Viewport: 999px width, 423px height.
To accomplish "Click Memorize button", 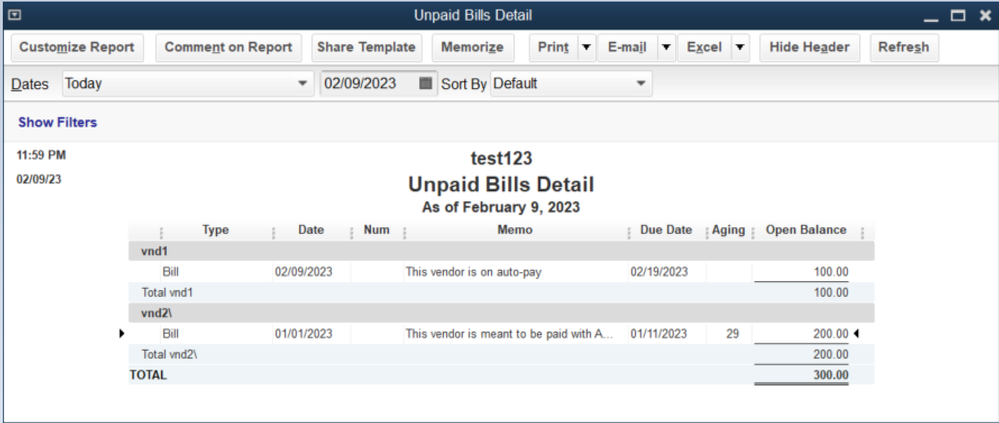I will coord(473,47).
